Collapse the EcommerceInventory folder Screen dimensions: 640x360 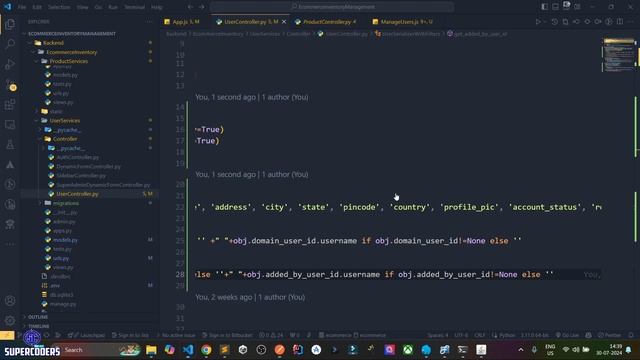pos(71,52)
